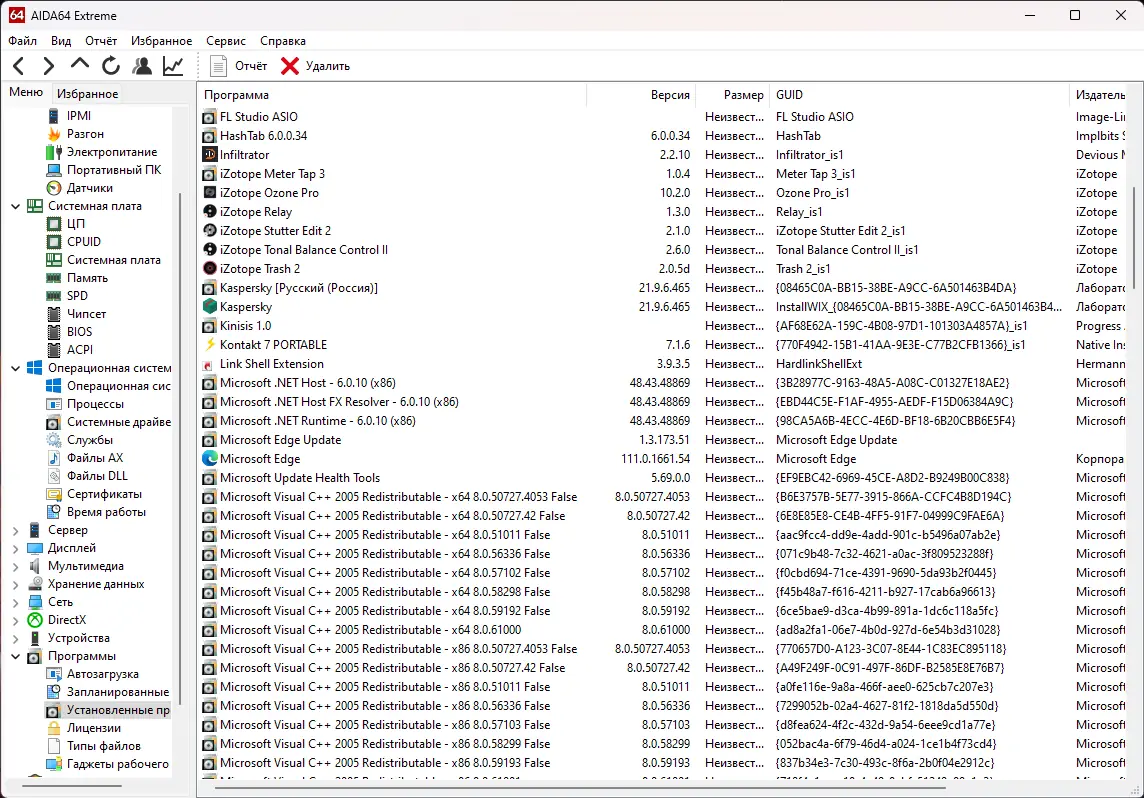Select the Память memory icon
The height and width of the screenshot is (798, 1144).
click(x=53, y=278)
